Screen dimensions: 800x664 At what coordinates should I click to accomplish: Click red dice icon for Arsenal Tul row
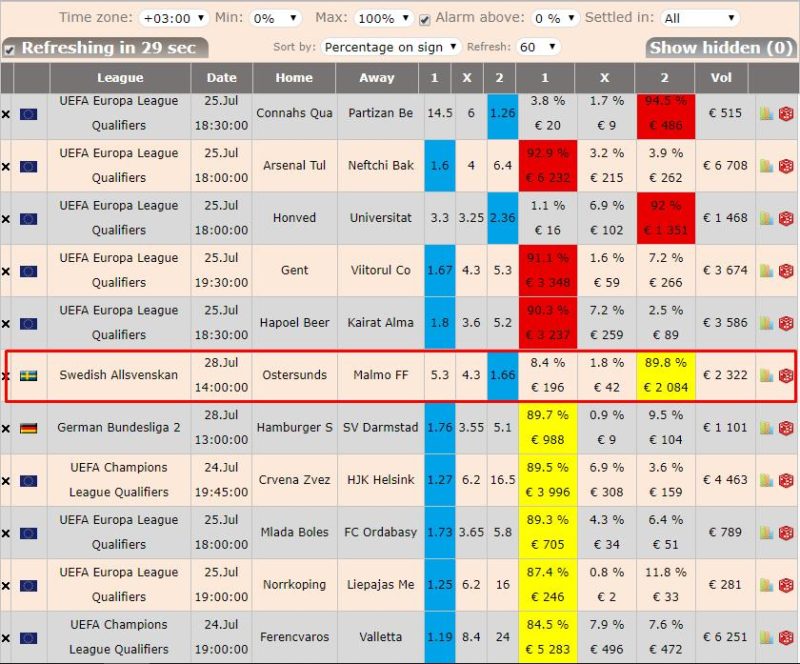[786, 166]
